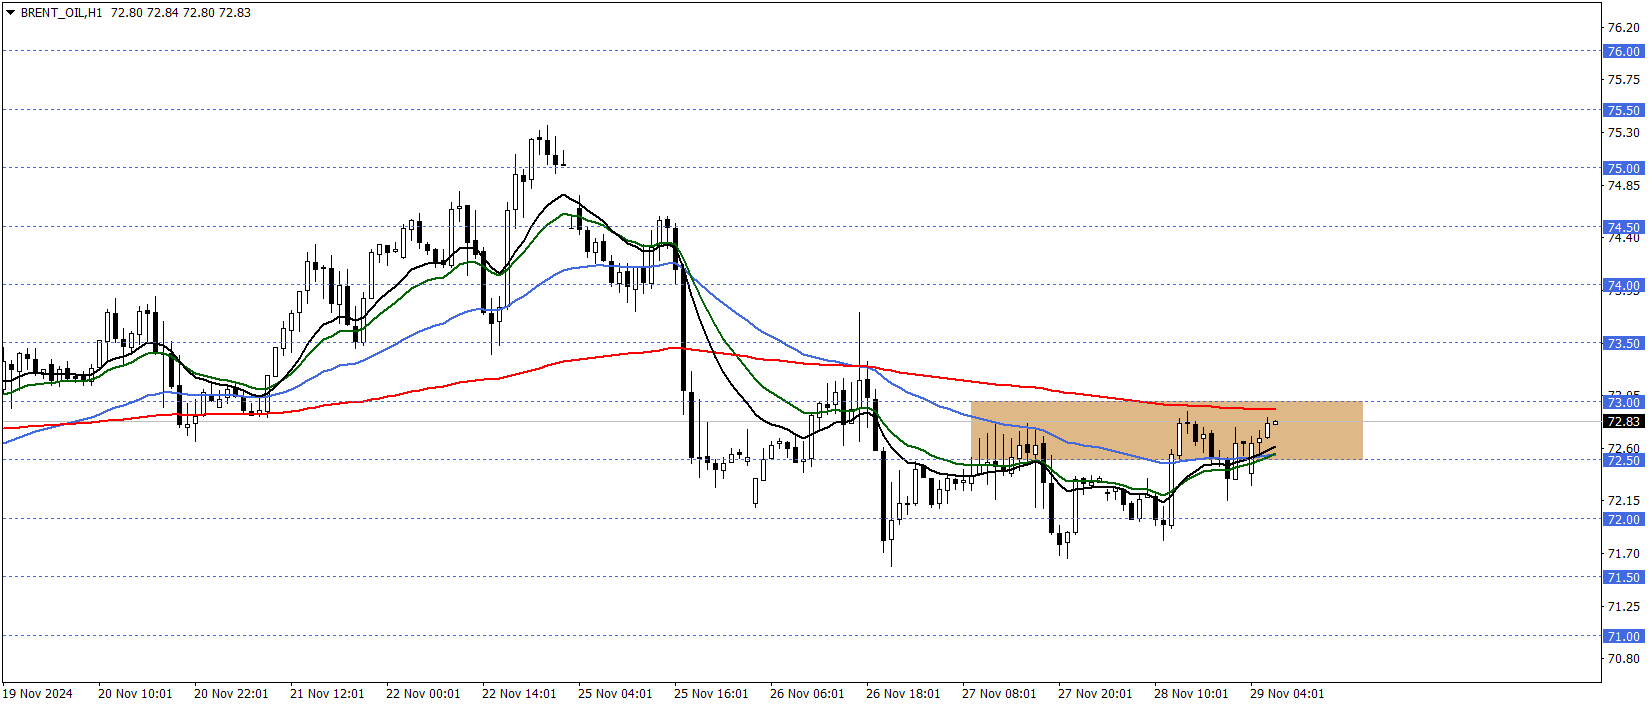1651x706 pixels.
Task: Click the 73.50 level label
Action: pos(1623,343)
